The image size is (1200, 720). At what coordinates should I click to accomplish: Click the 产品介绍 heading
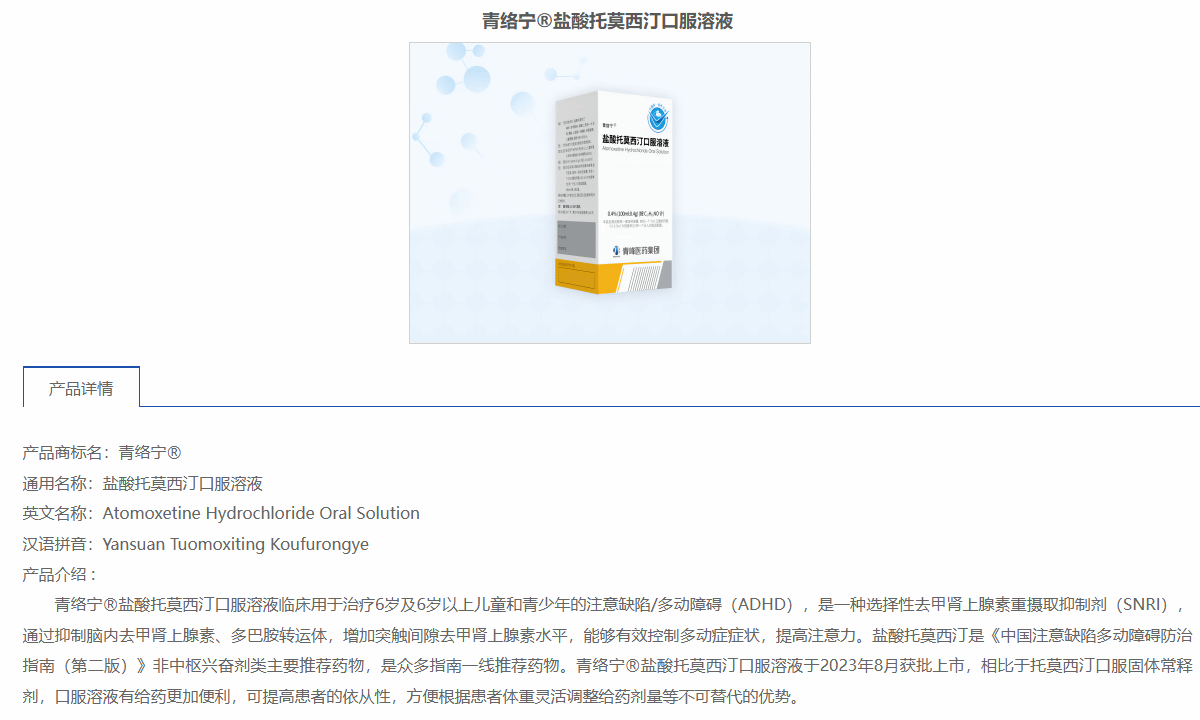(60, 574)
